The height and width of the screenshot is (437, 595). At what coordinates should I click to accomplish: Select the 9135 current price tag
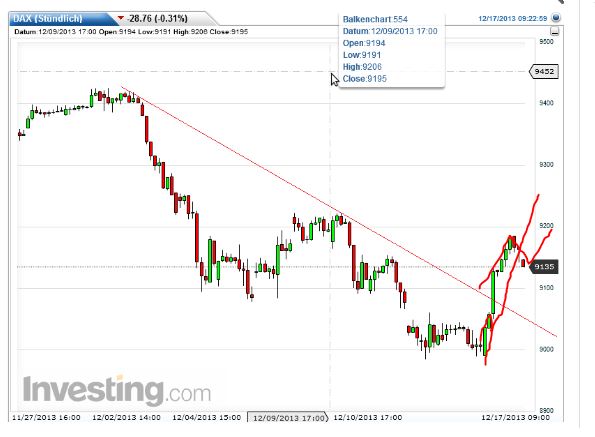click(x=543, y=267)
